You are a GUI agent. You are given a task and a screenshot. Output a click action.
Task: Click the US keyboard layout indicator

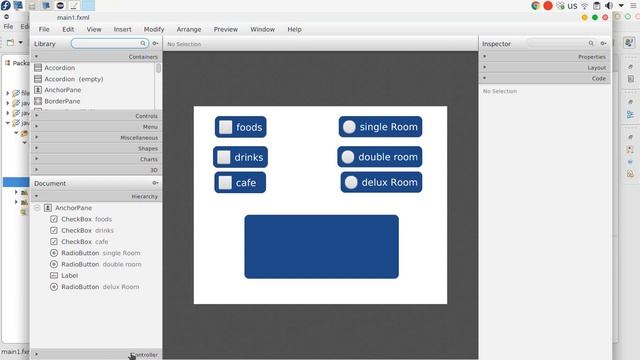pos(572,6)
